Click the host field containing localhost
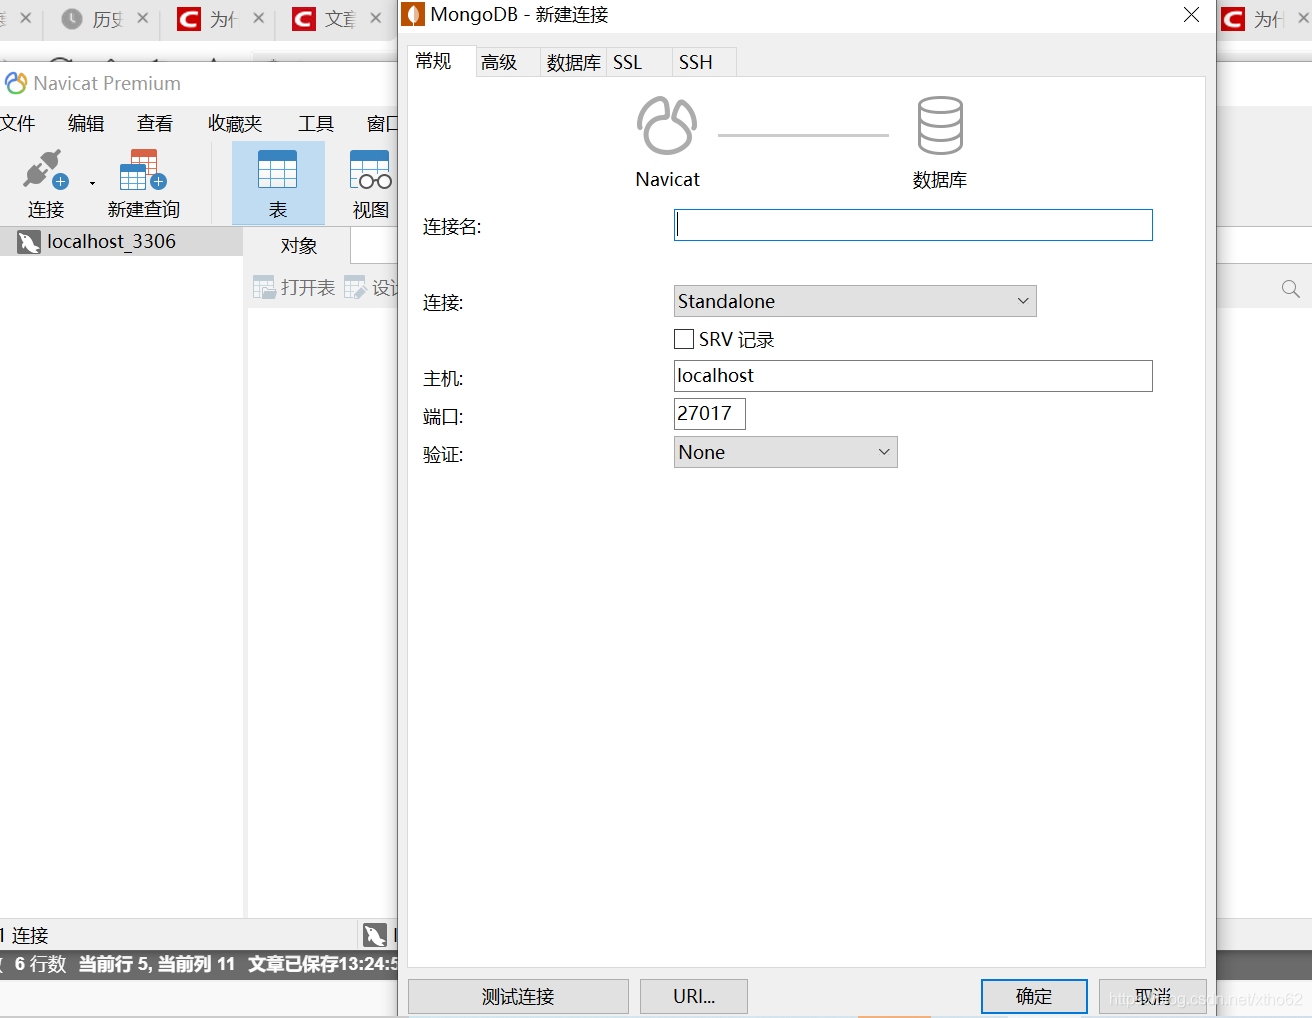 [913, 376]
